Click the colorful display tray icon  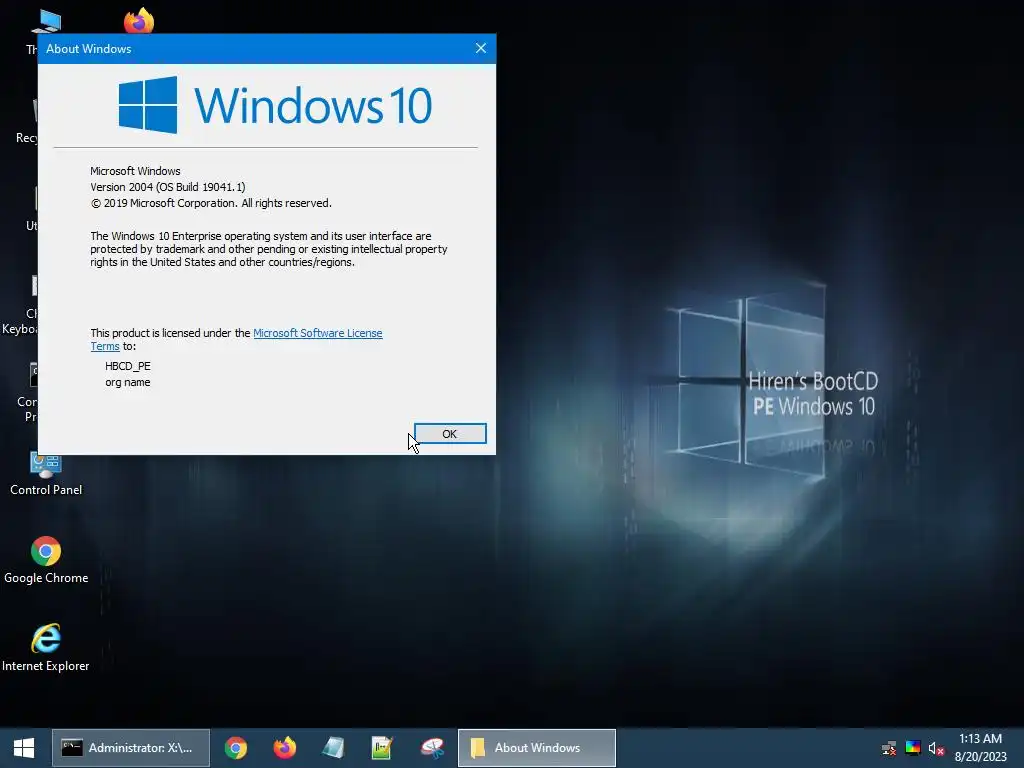point(912,748)
